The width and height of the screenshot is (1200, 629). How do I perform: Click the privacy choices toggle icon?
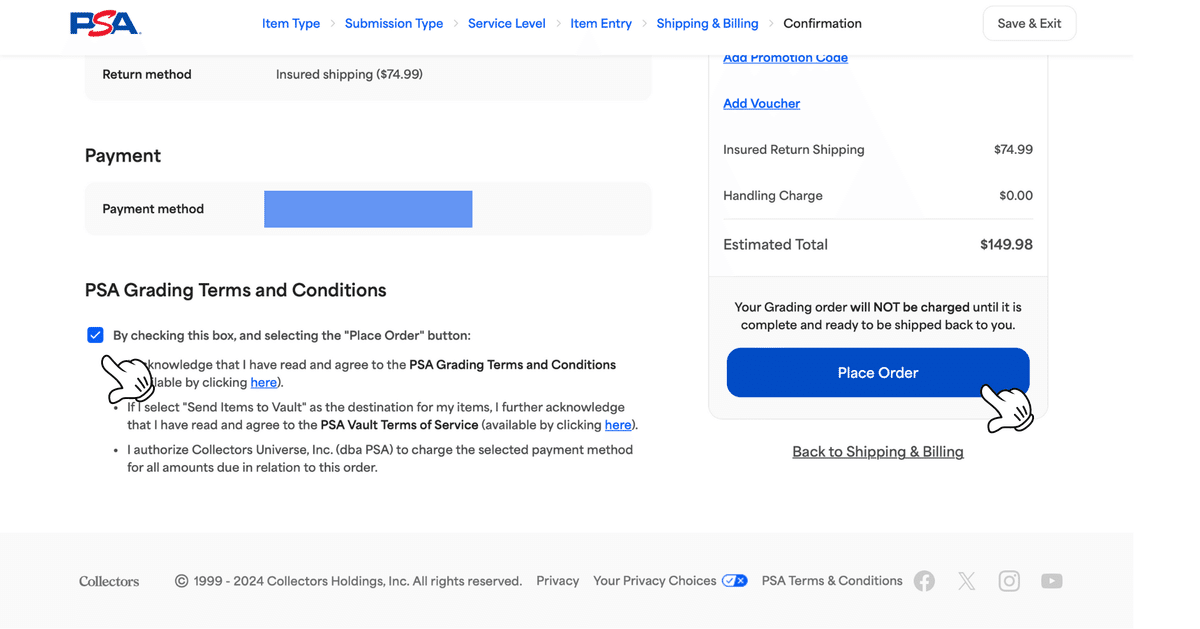(x=735, y=581)
